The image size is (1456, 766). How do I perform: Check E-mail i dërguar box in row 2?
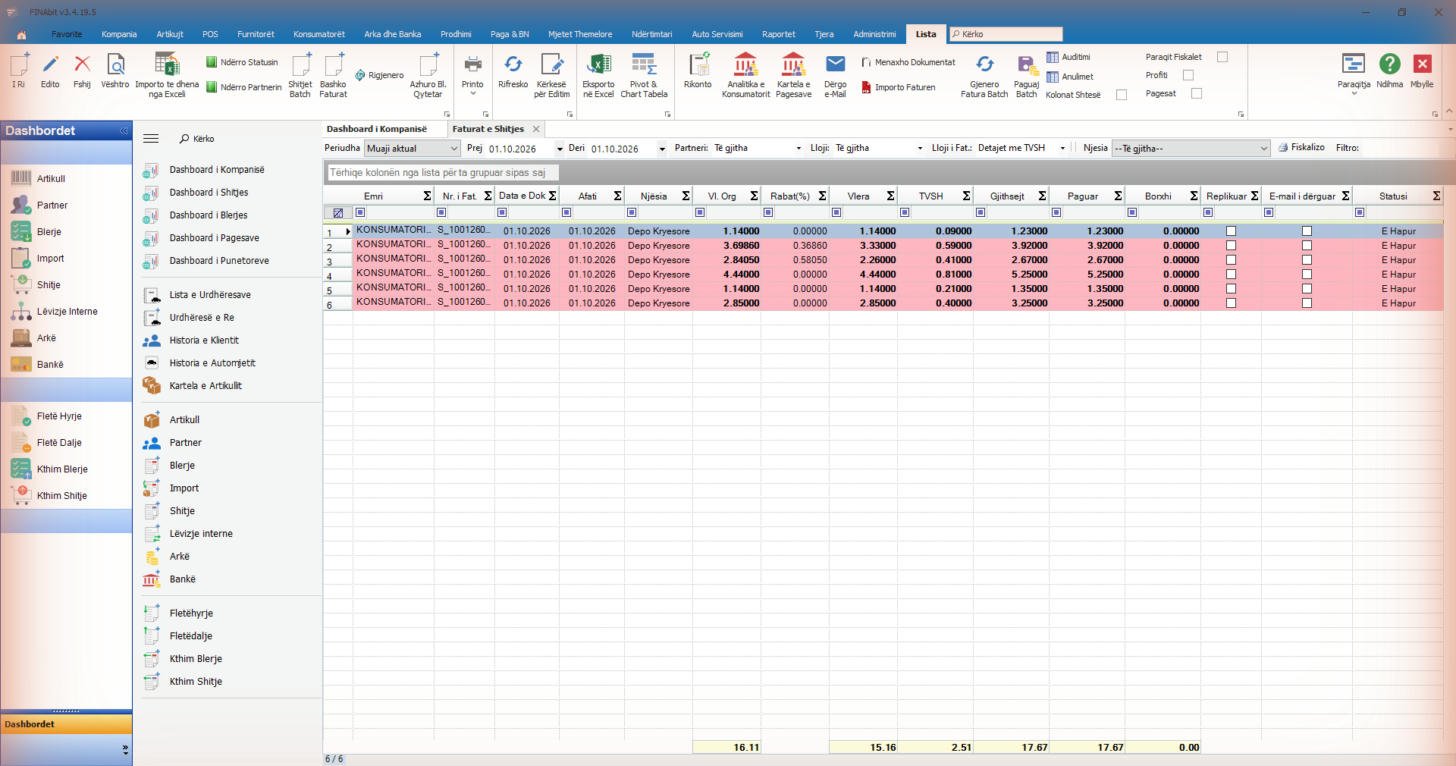(x=1307, y=246)
